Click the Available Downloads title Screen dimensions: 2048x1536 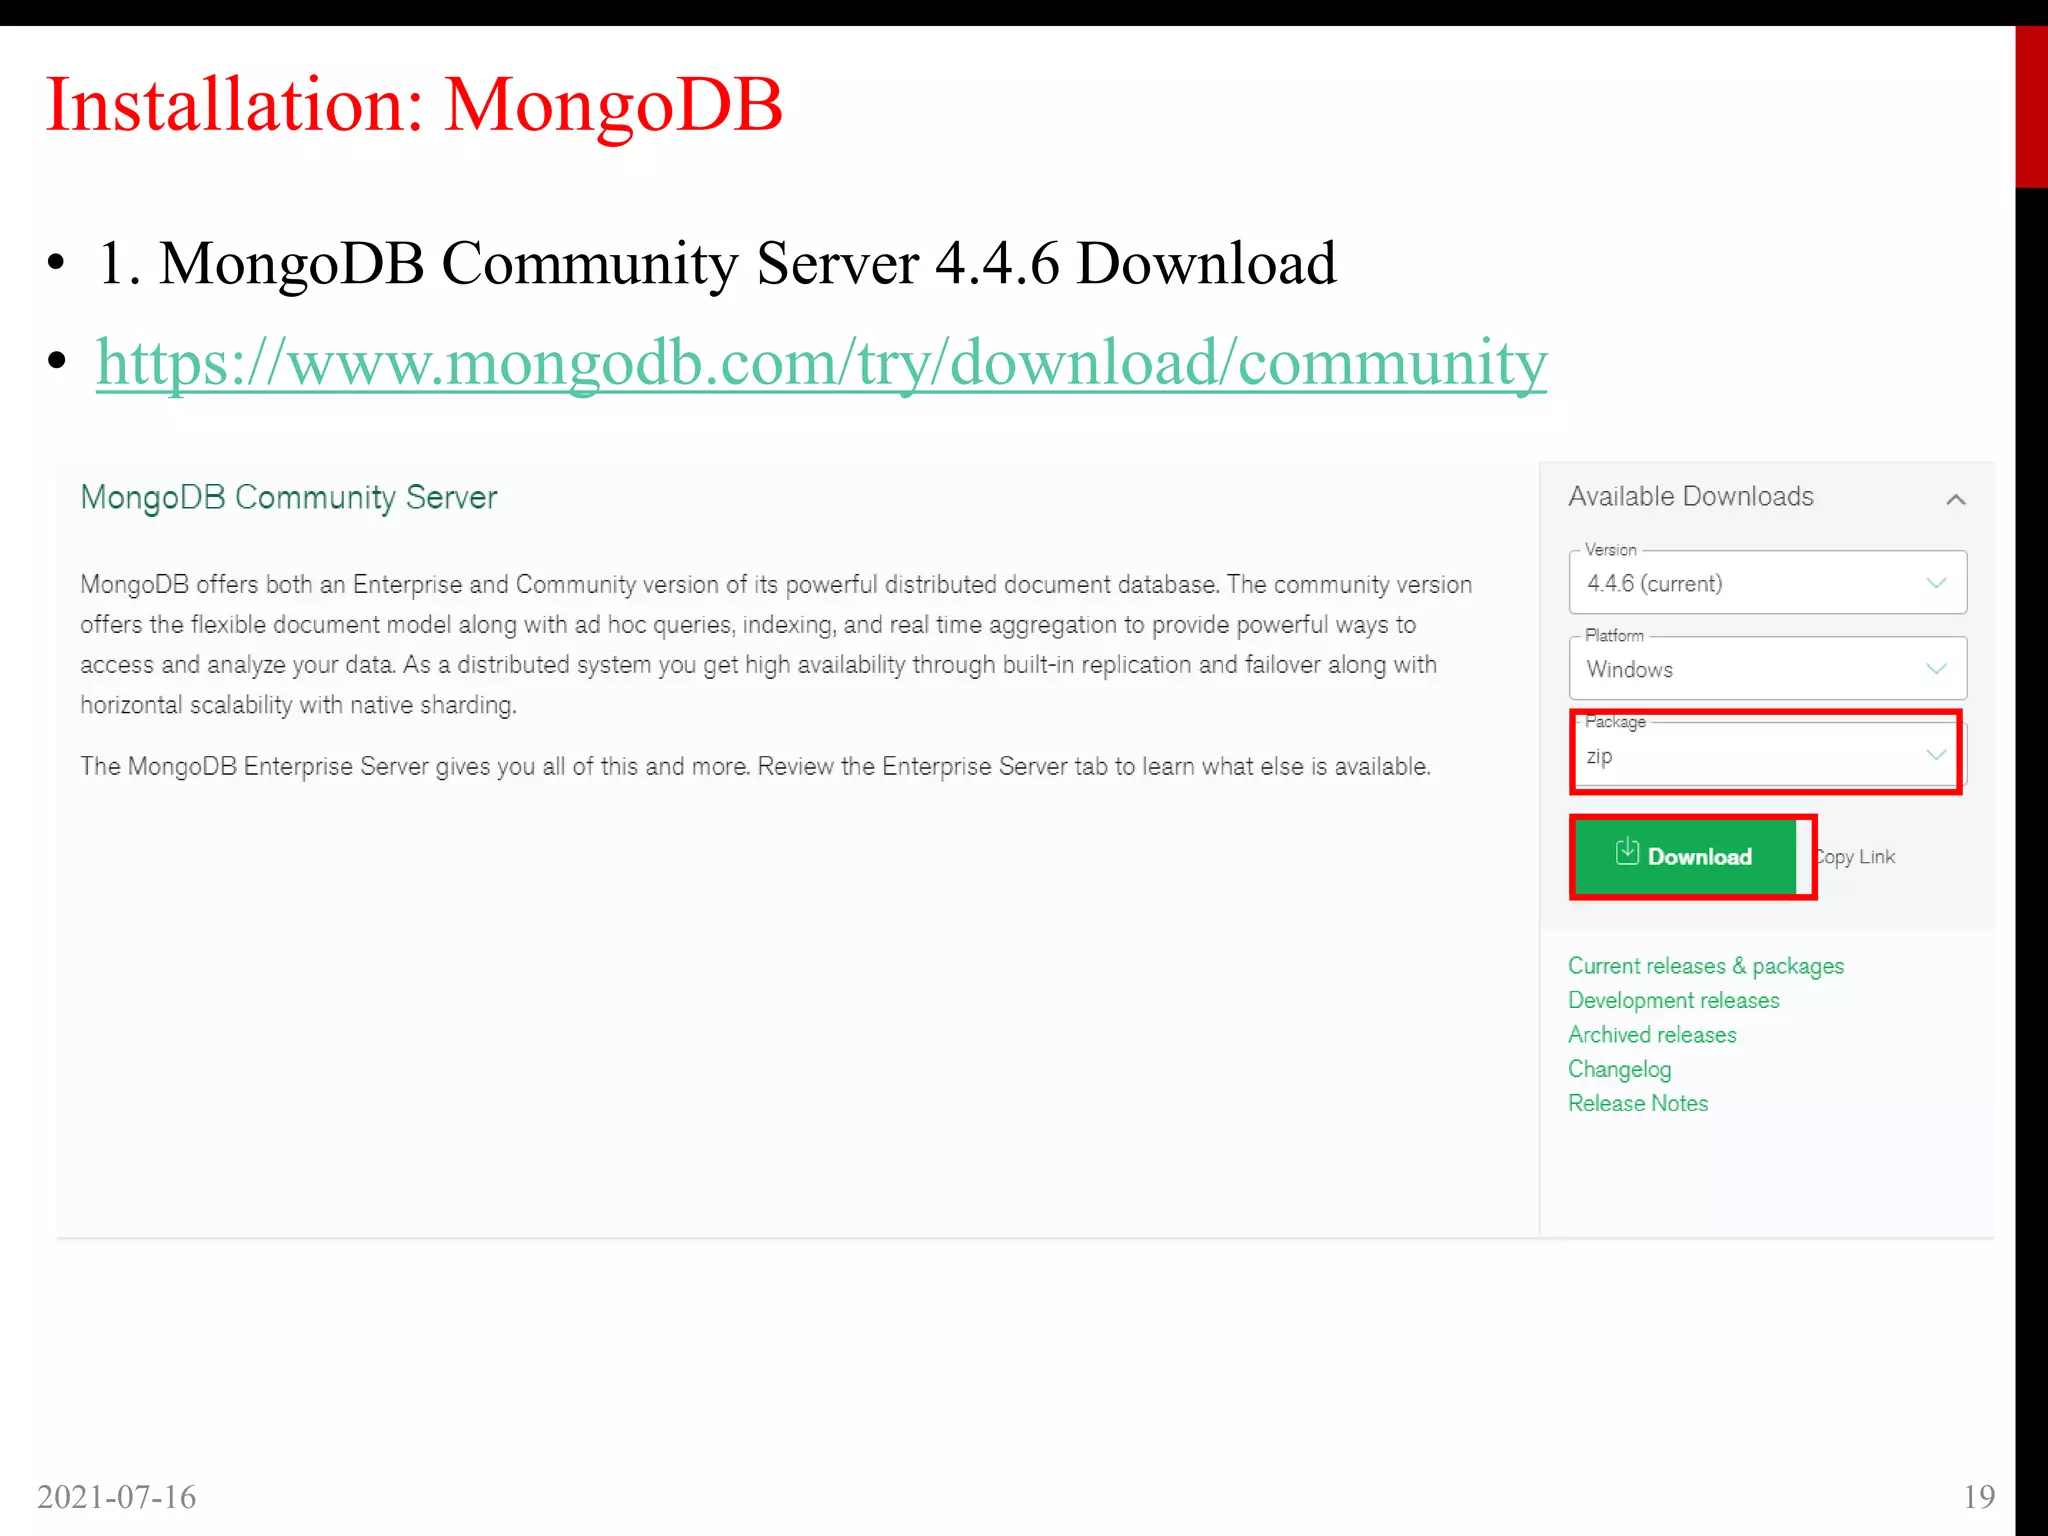[1690, 496]
